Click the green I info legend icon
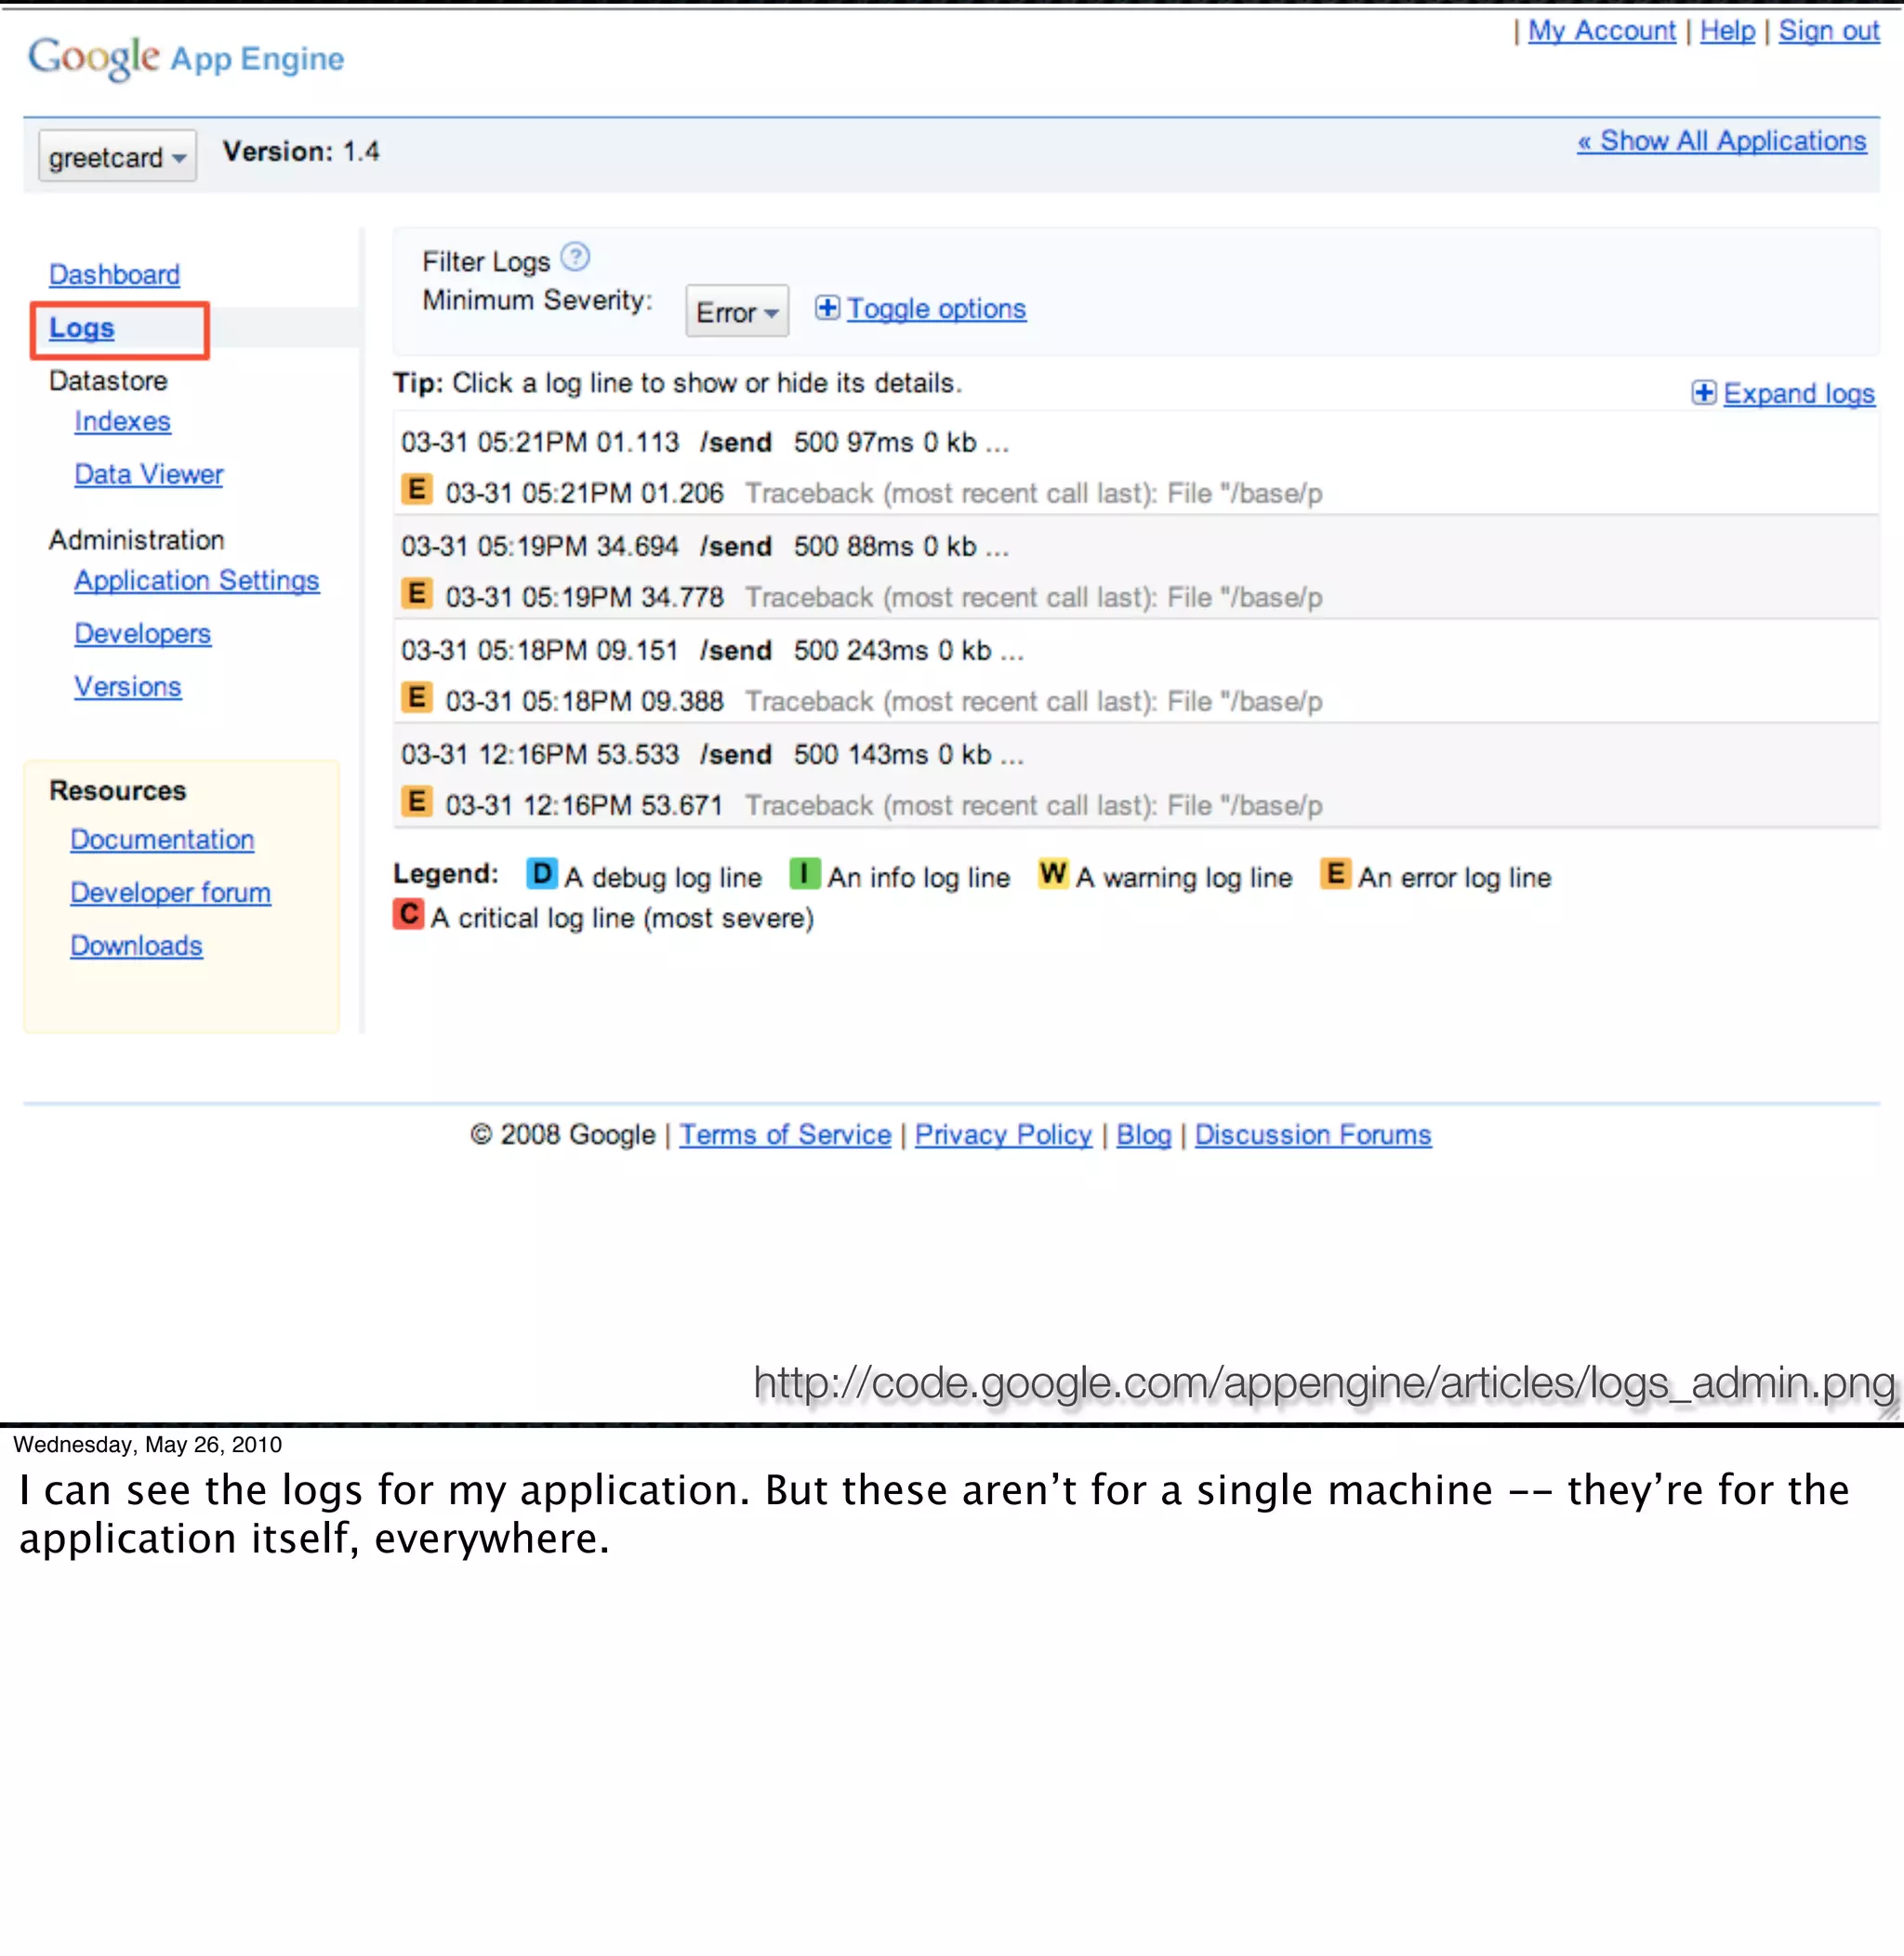This screenshot has width=1904, height=1956. pos(805,874)
